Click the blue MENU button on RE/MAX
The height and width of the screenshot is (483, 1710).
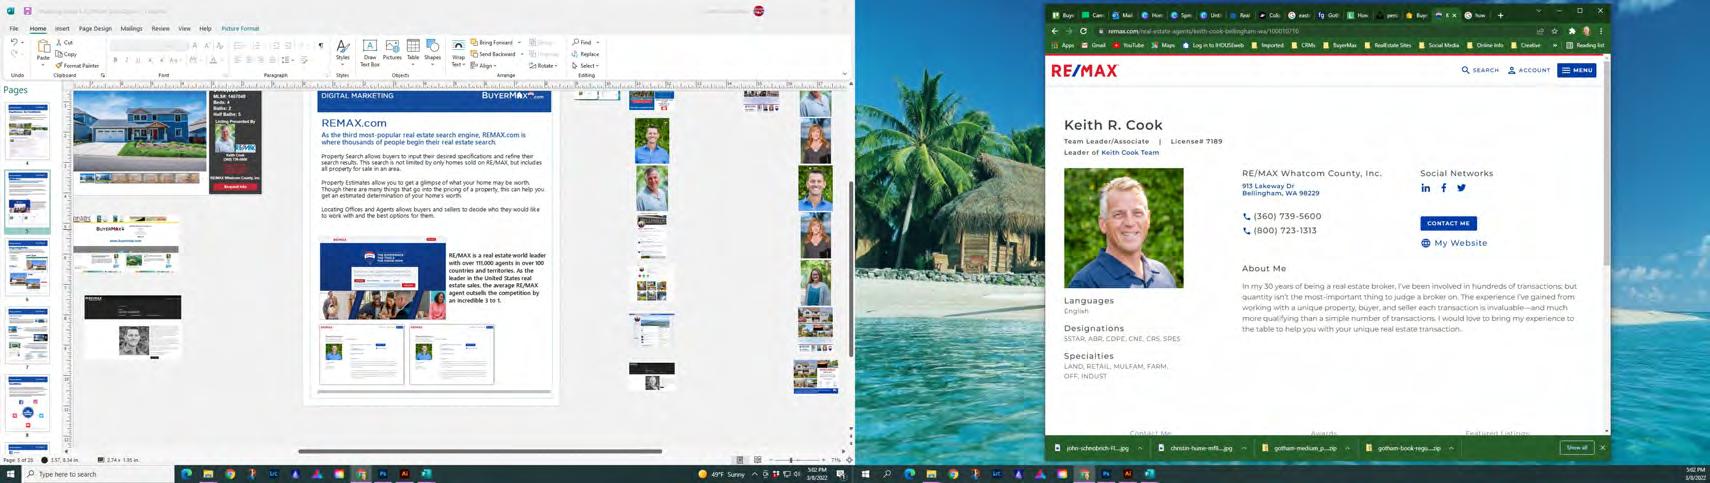point(1577,70)
